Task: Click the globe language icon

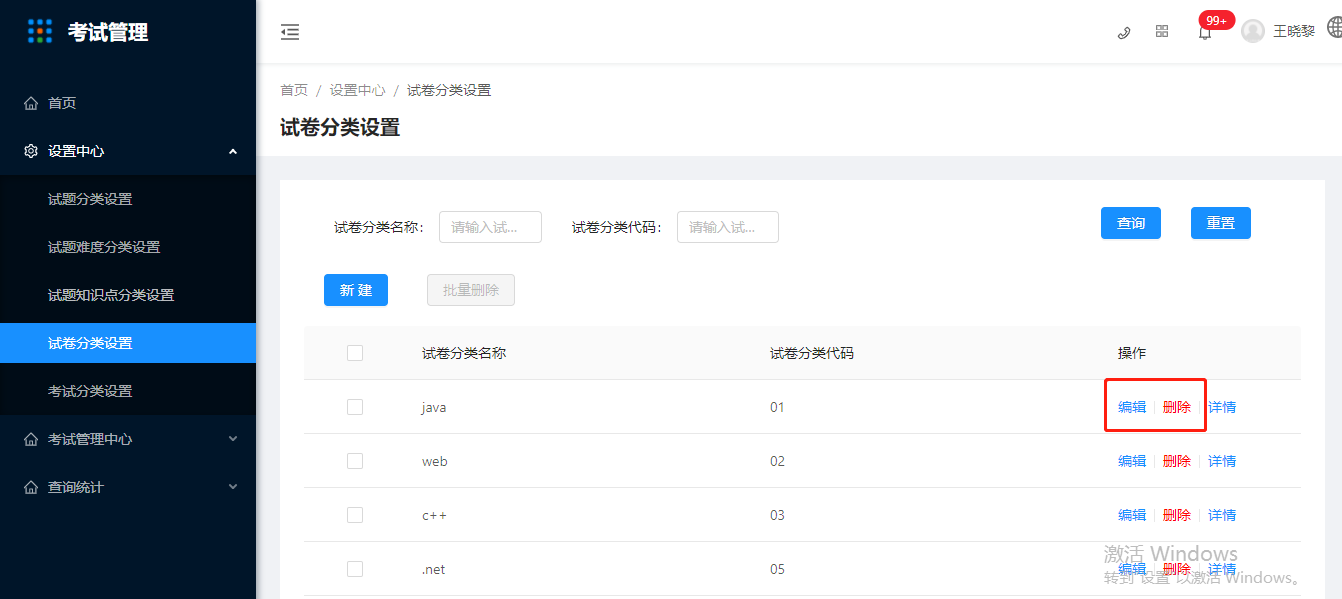Action: pos(1334,27)
